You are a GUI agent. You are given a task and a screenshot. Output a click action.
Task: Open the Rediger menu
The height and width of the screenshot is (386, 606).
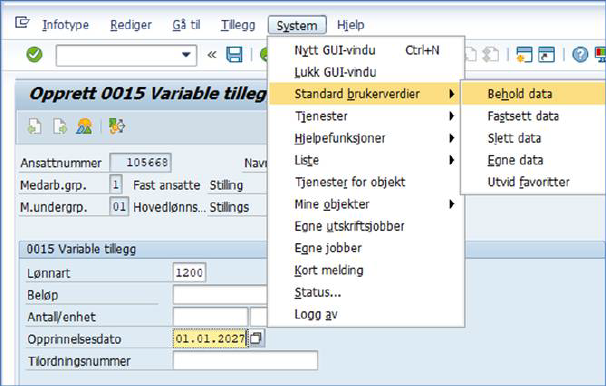pyautogui.click(x=131, y=25)
